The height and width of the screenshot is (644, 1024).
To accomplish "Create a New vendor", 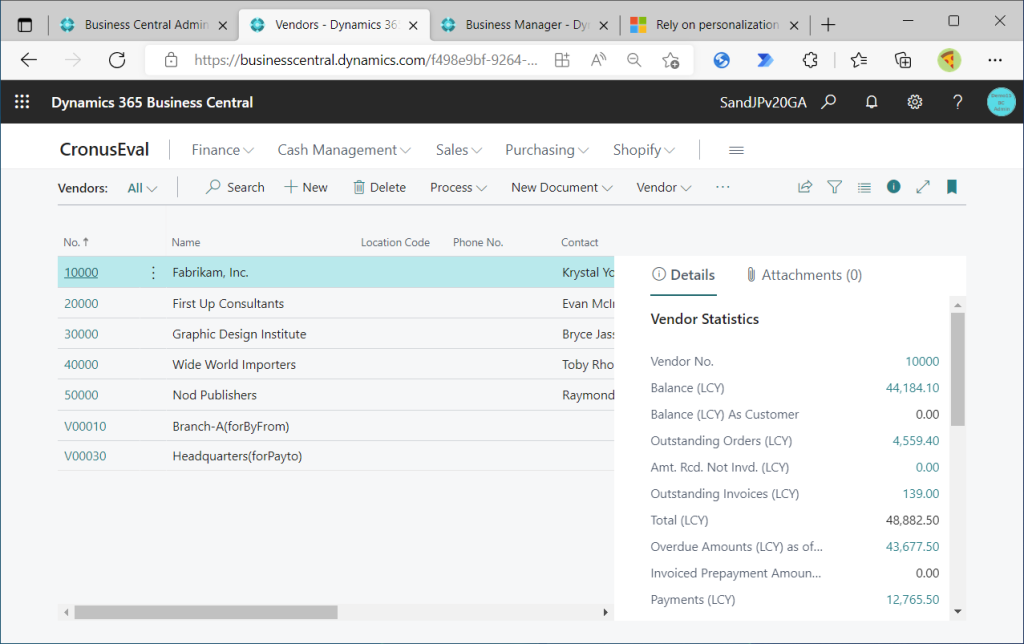I will (306, 187).
